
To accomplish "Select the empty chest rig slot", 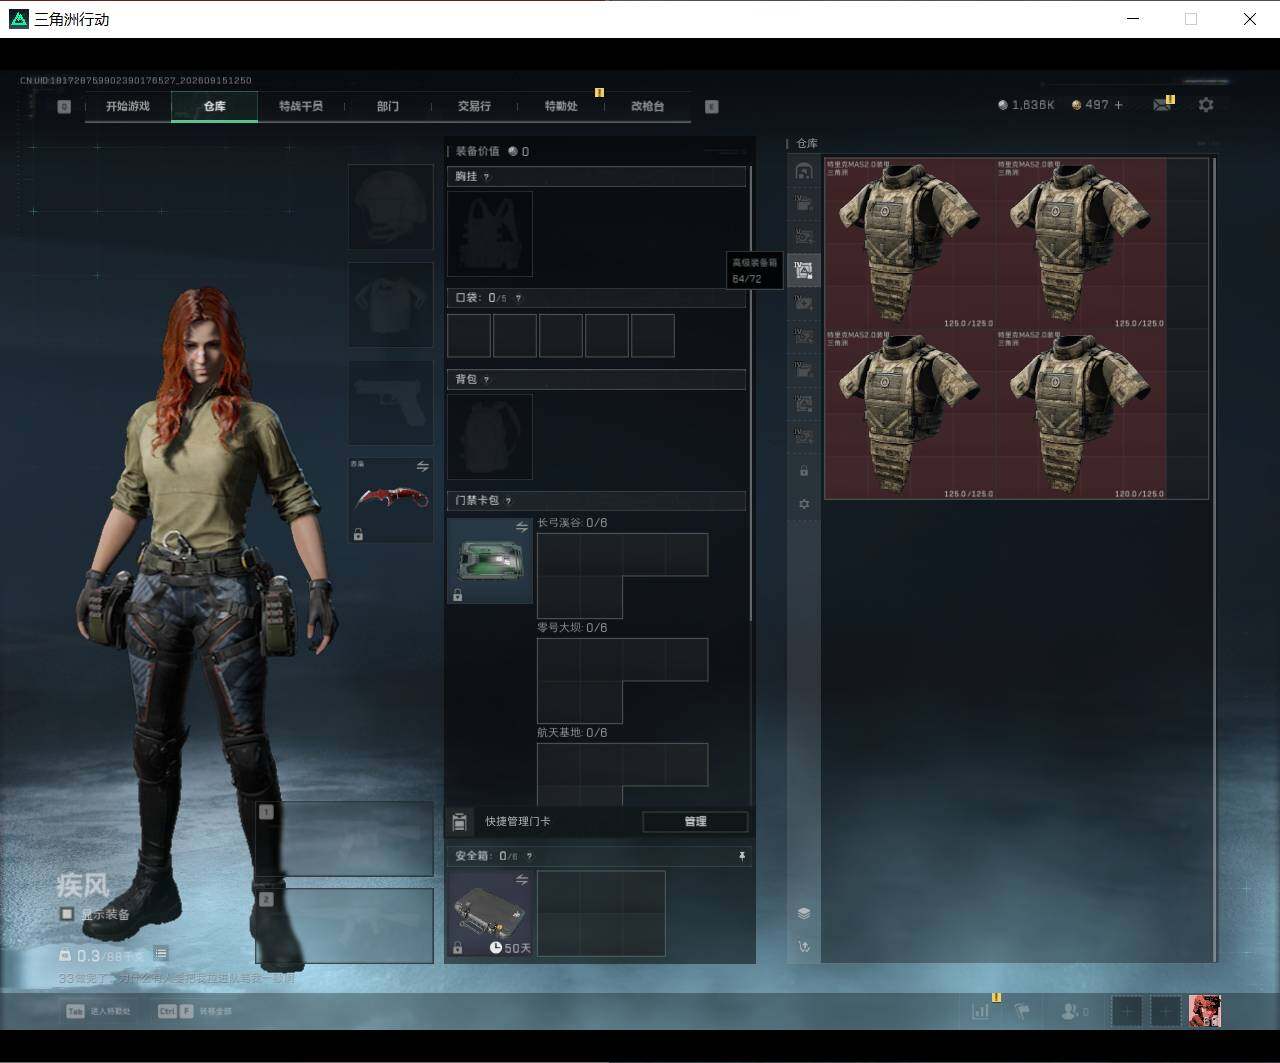I will point(490,234).
